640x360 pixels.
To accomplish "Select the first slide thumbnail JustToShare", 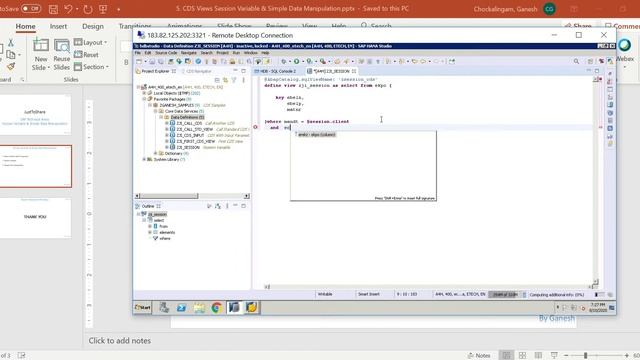I will coord(35,115).
